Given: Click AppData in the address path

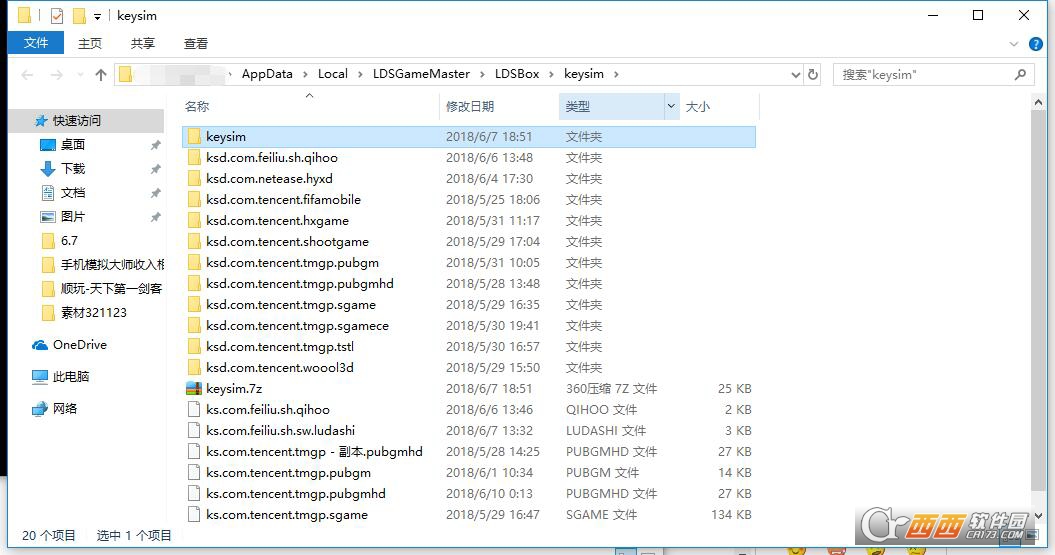Looking at the screenshot, I should (267, 74).
